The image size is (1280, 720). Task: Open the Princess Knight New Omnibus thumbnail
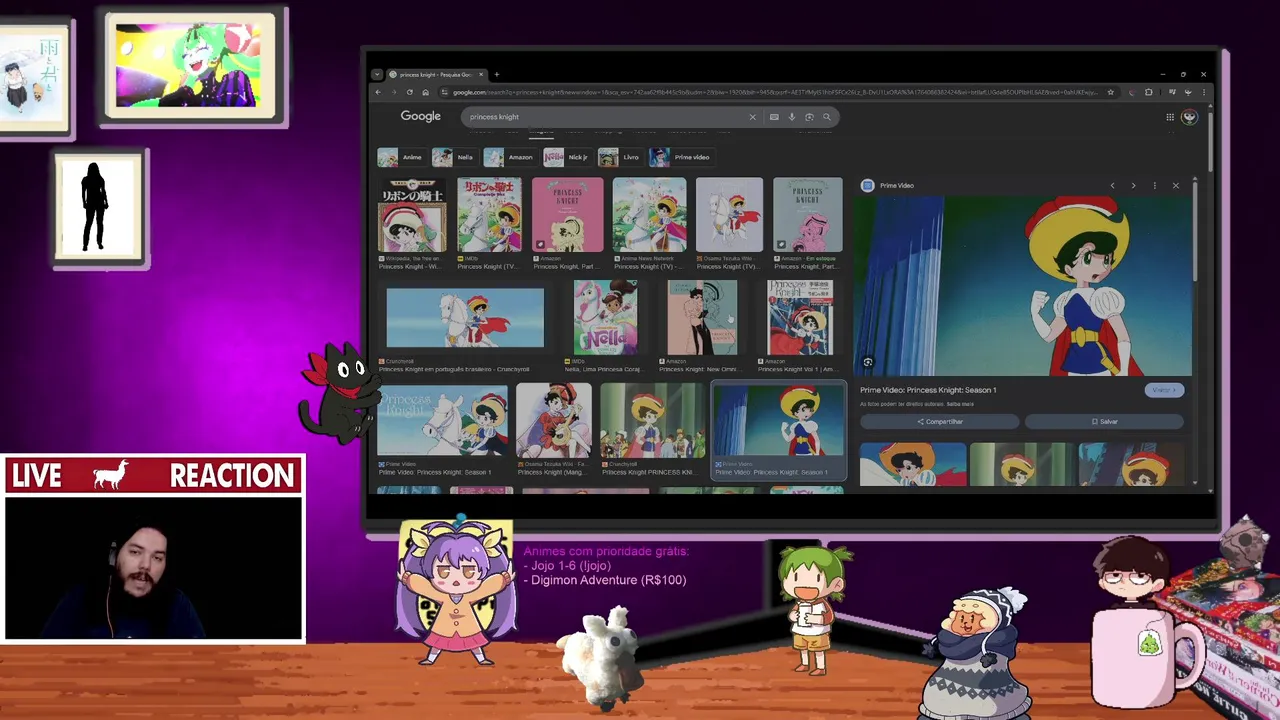tap(702, 318)
